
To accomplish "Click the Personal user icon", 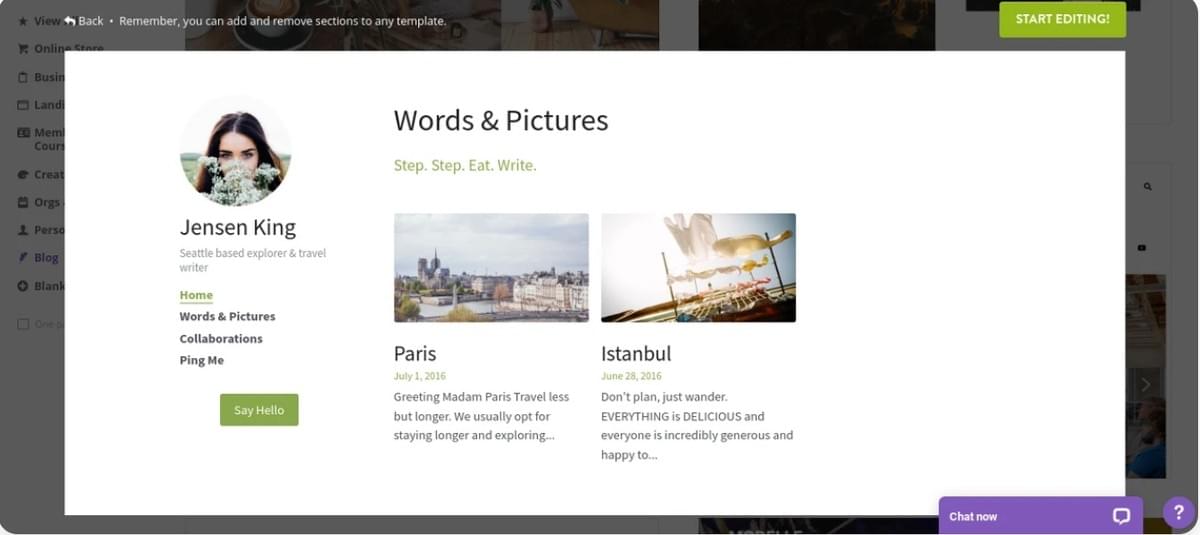I will (23, 230).
